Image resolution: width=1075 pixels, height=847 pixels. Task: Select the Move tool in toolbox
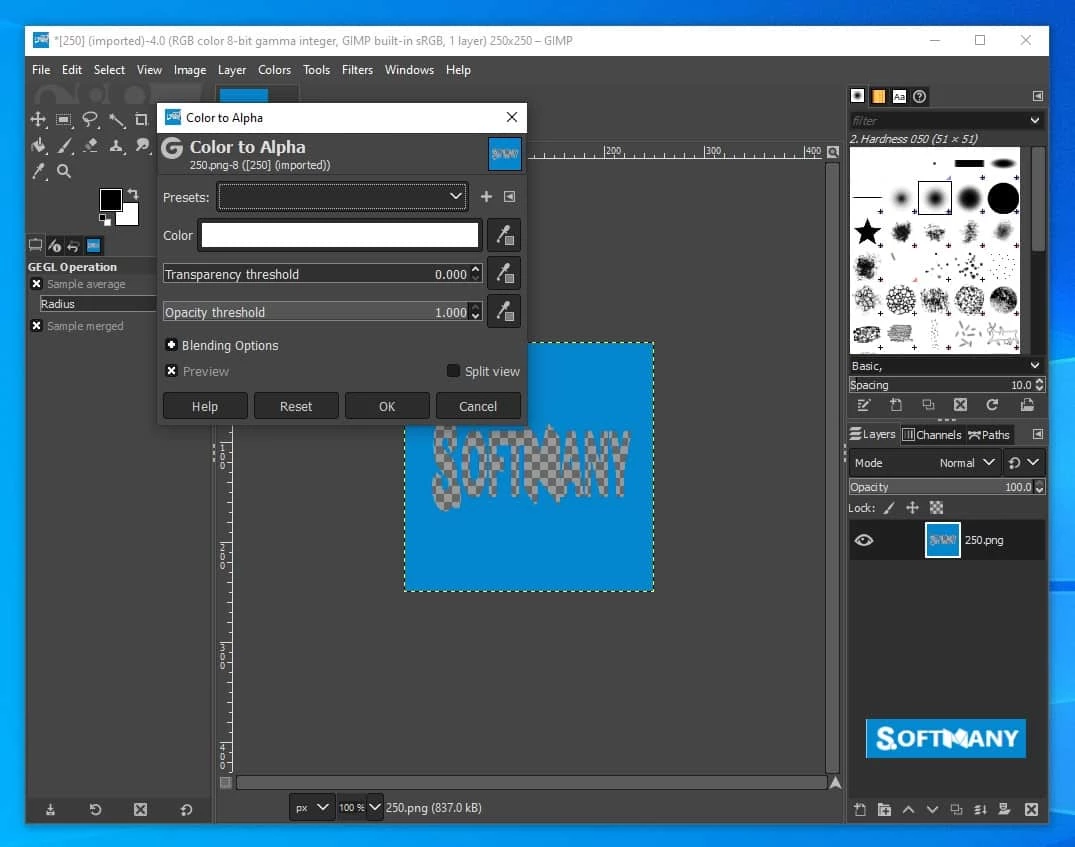coord(38,120)
